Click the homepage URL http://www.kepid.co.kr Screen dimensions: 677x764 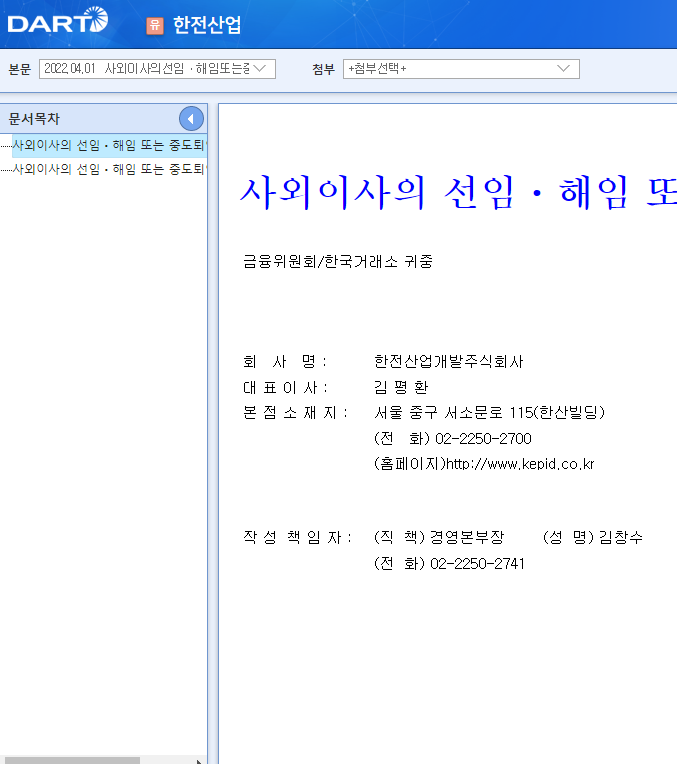click(x=520, y=464)
